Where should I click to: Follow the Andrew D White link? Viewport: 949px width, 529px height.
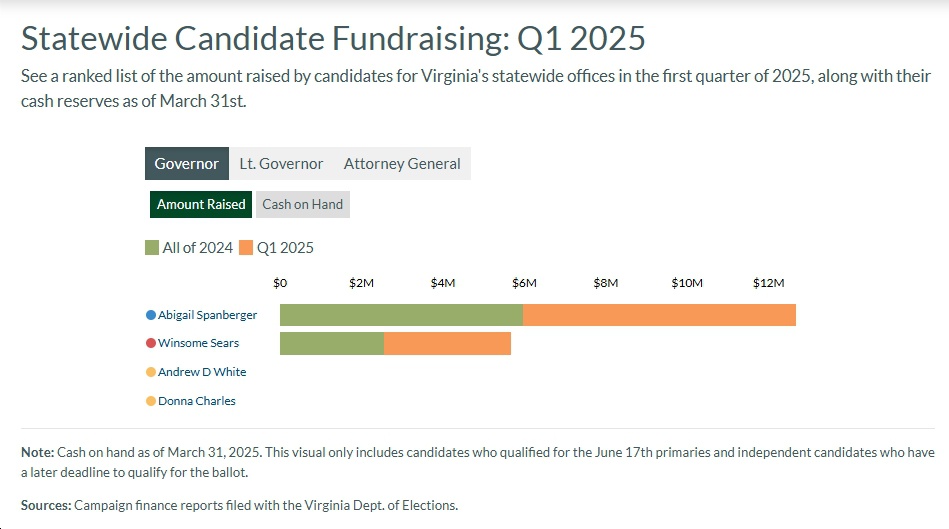click(x=202, y=372)
